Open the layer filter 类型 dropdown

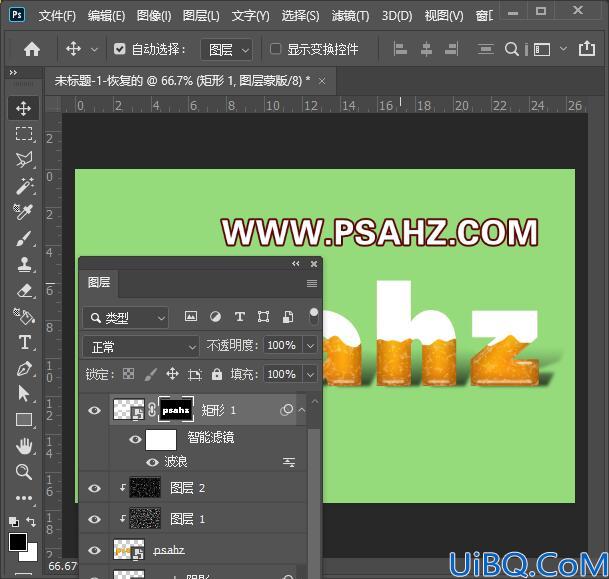click(x=125, y=318)
